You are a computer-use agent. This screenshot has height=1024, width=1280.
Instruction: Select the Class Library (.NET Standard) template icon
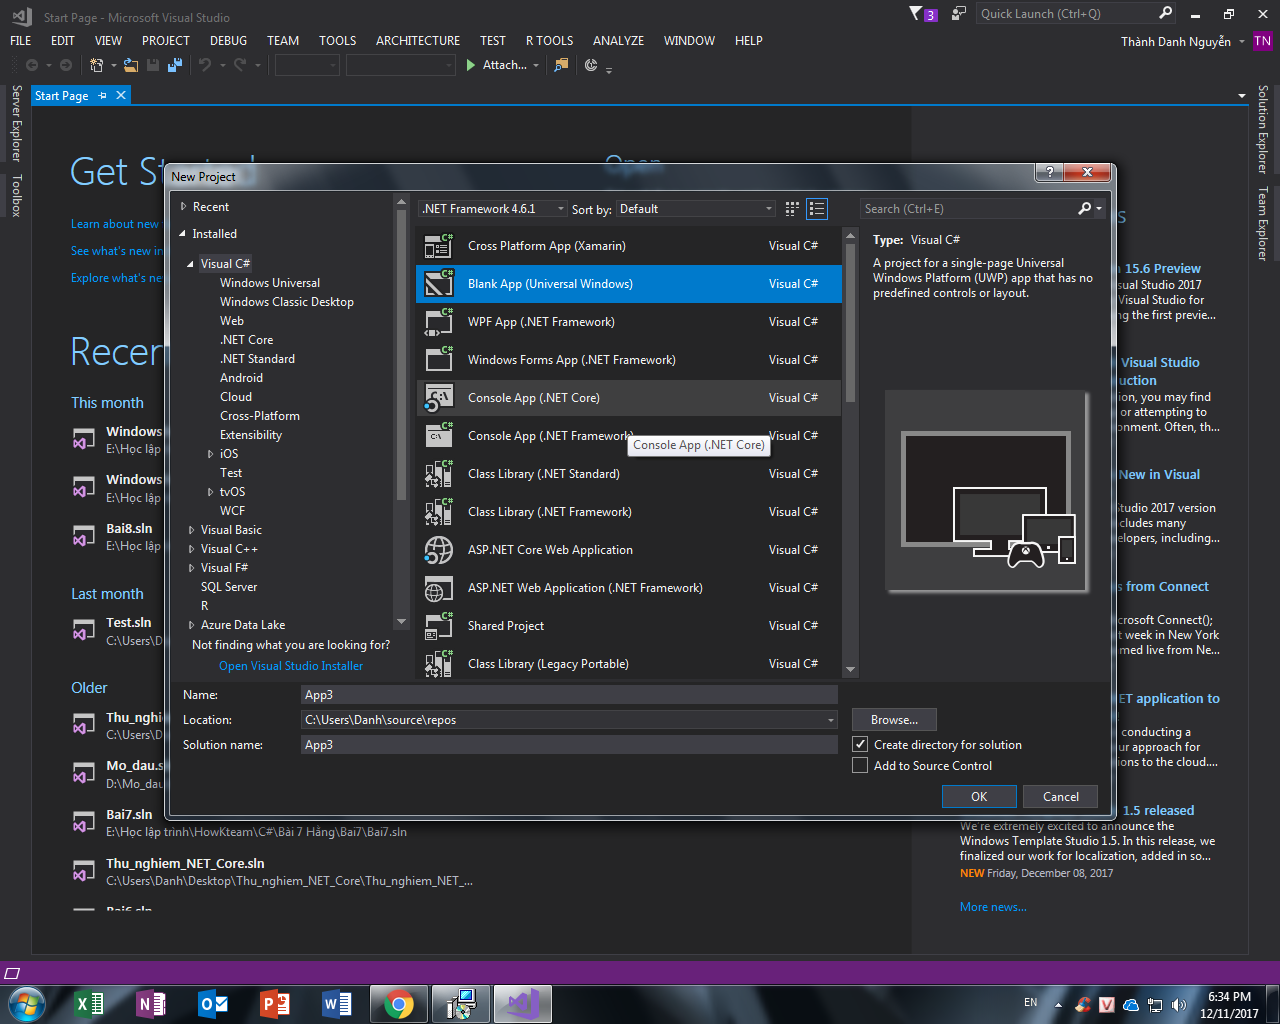[438, 474]
